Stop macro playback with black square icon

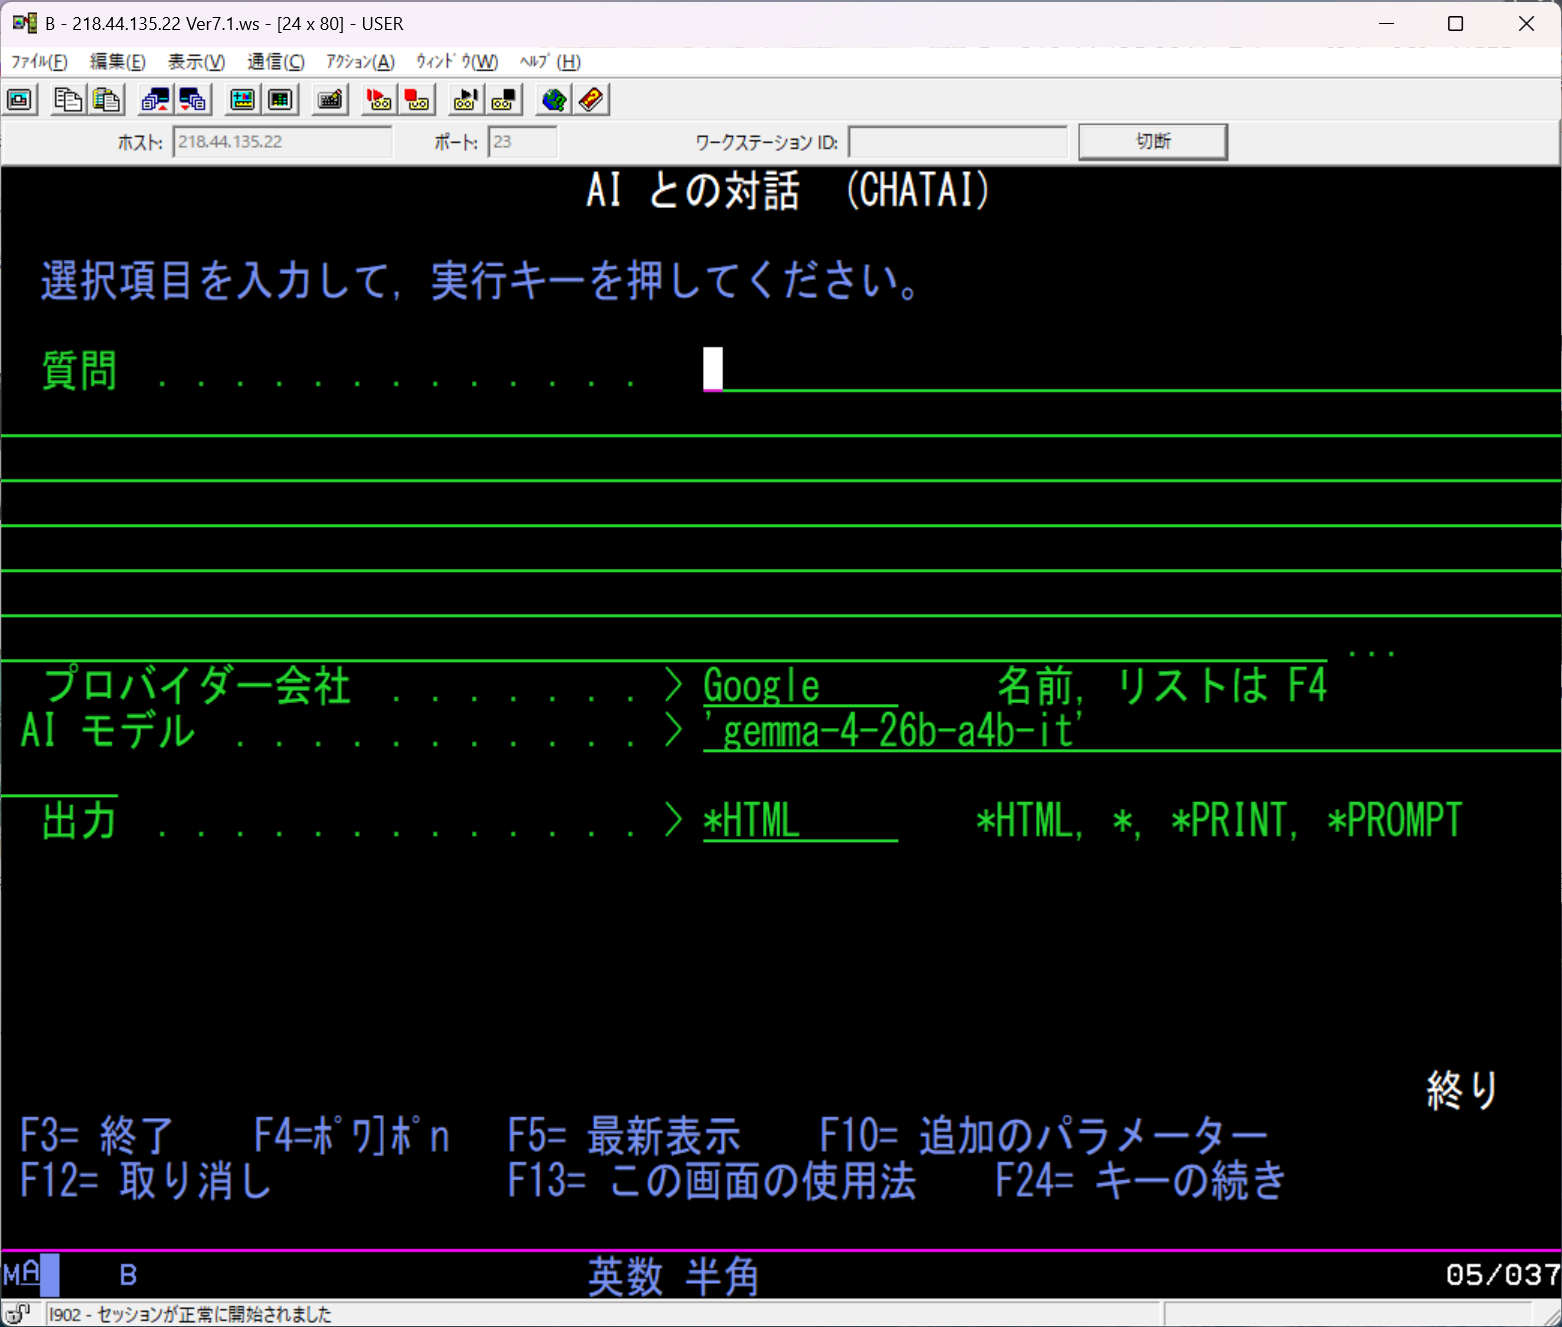tap(504, 100)
